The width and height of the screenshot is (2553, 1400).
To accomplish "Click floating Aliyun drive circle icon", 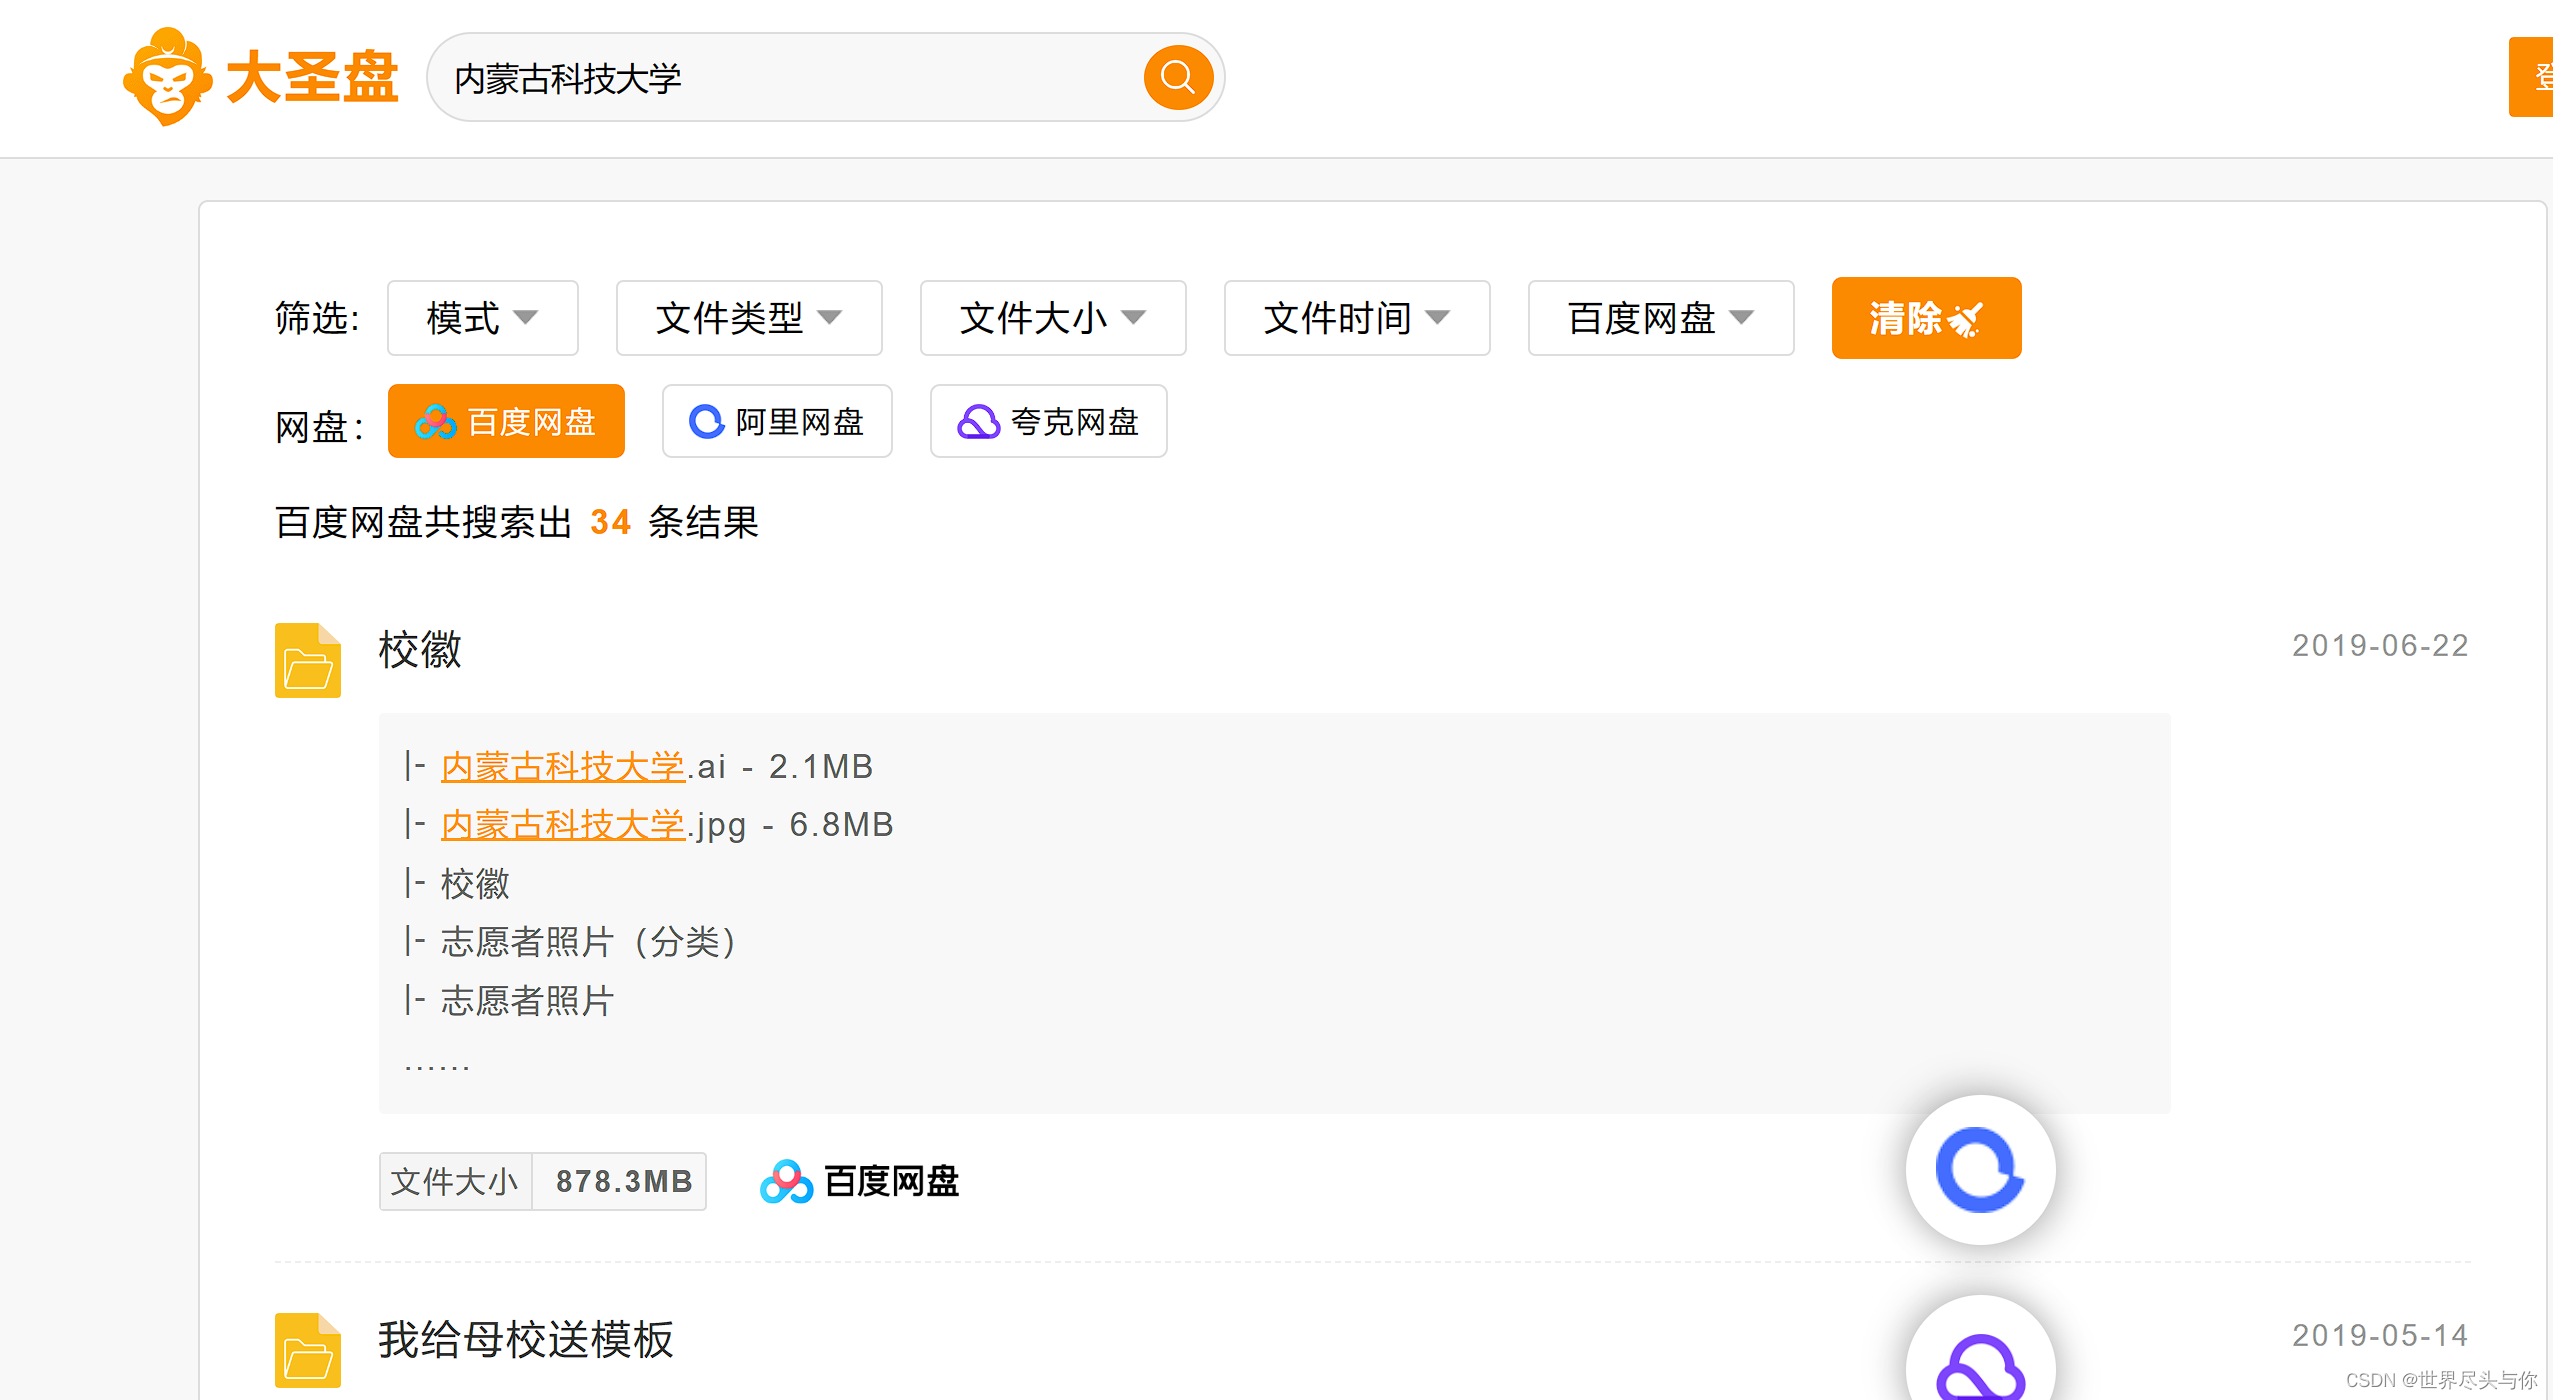I will point(1980,1169).
